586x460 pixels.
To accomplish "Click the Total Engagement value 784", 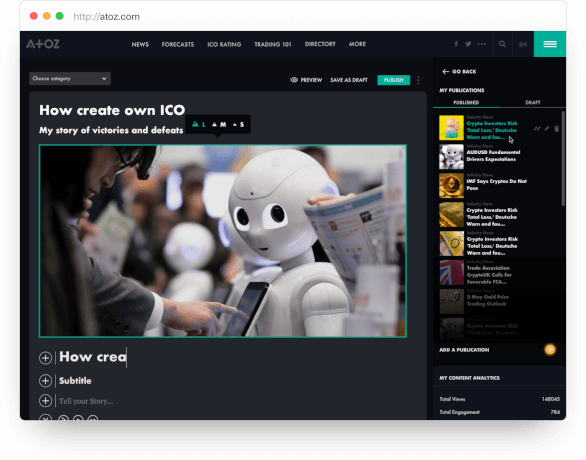I will [555, 412].
